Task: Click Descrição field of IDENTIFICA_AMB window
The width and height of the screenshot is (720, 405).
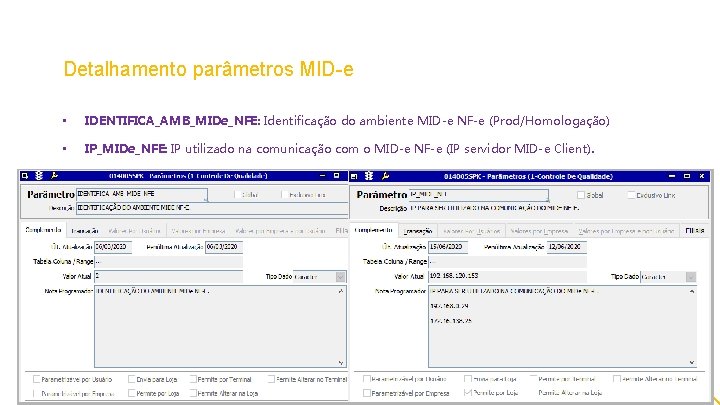Action: 212,208
